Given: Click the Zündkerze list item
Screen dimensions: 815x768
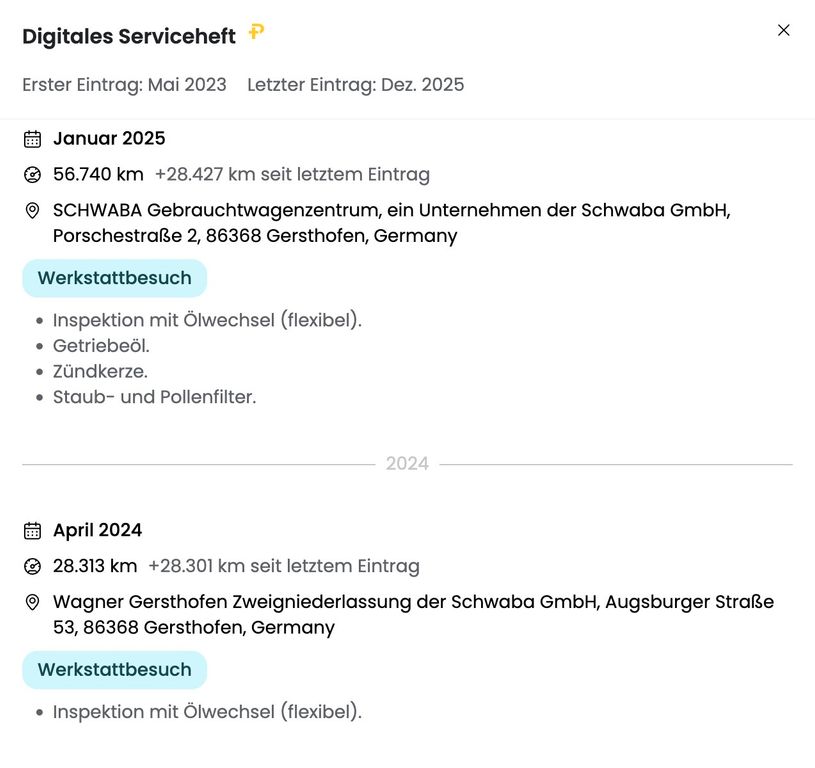Looking at the screenshot, I should coord(100,372).
